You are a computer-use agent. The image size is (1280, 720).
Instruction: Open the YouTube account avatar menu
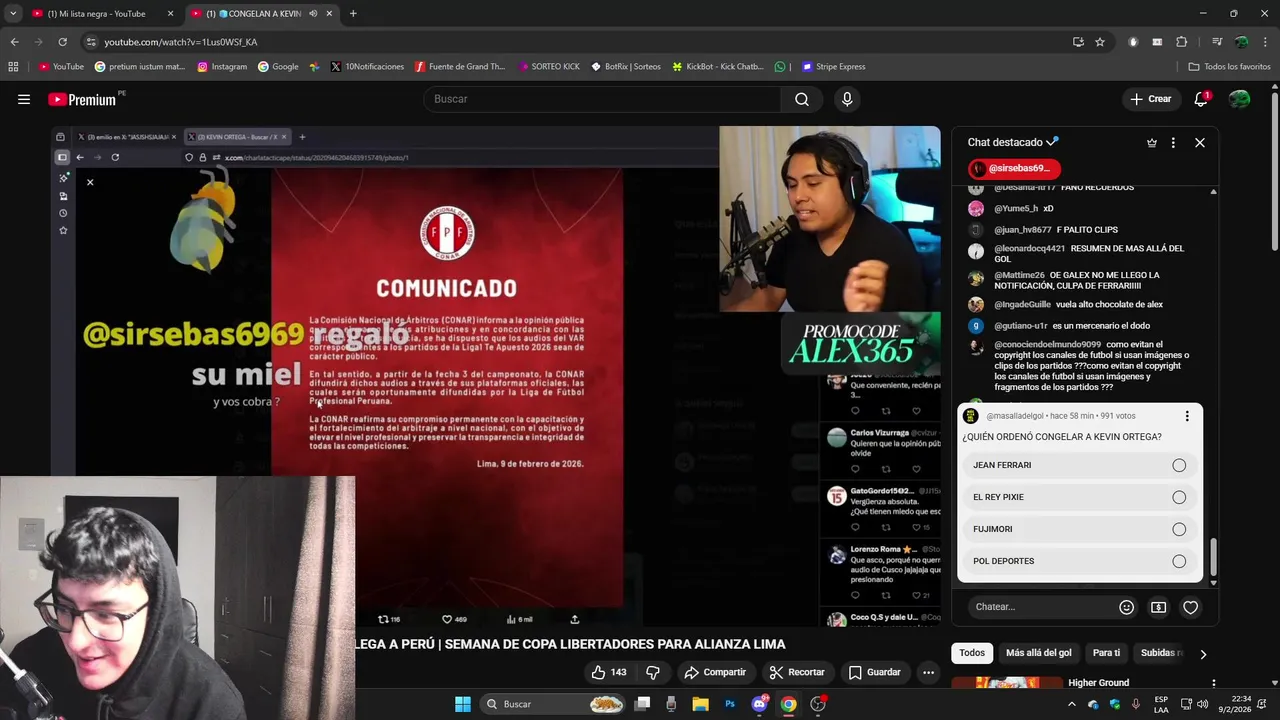click(x=1239, y=99)
